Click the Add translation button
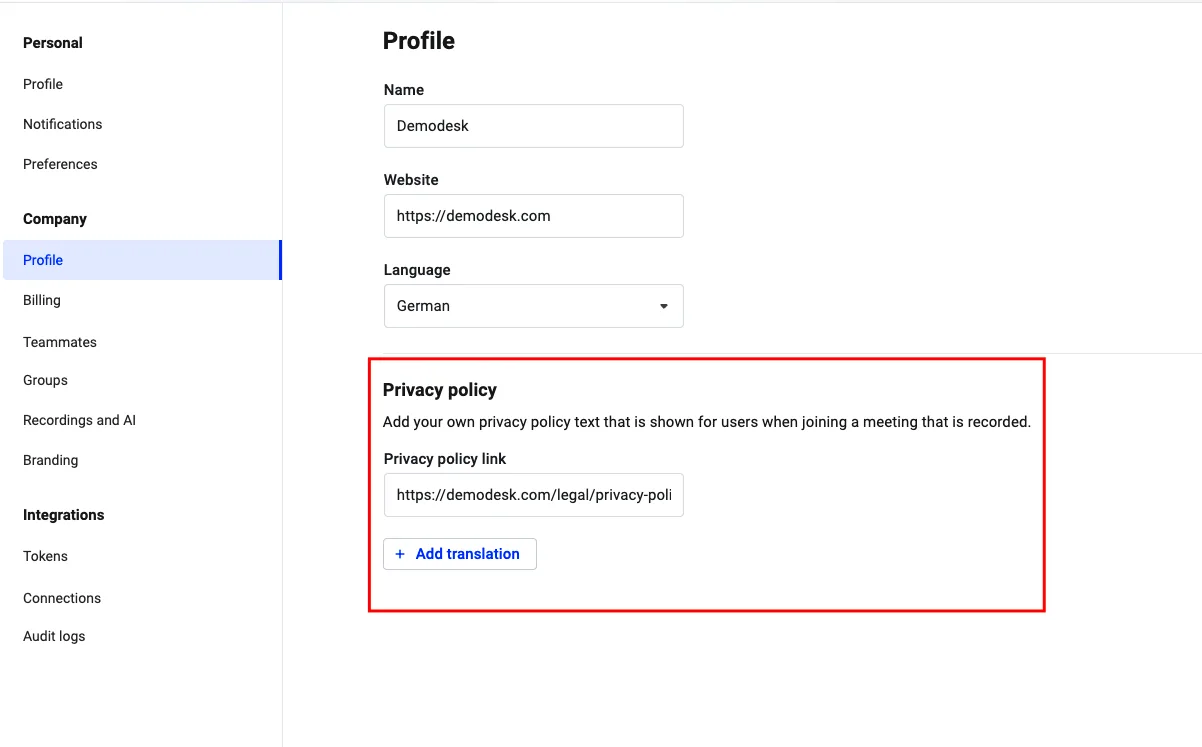1202x747 pixels. 460,554
